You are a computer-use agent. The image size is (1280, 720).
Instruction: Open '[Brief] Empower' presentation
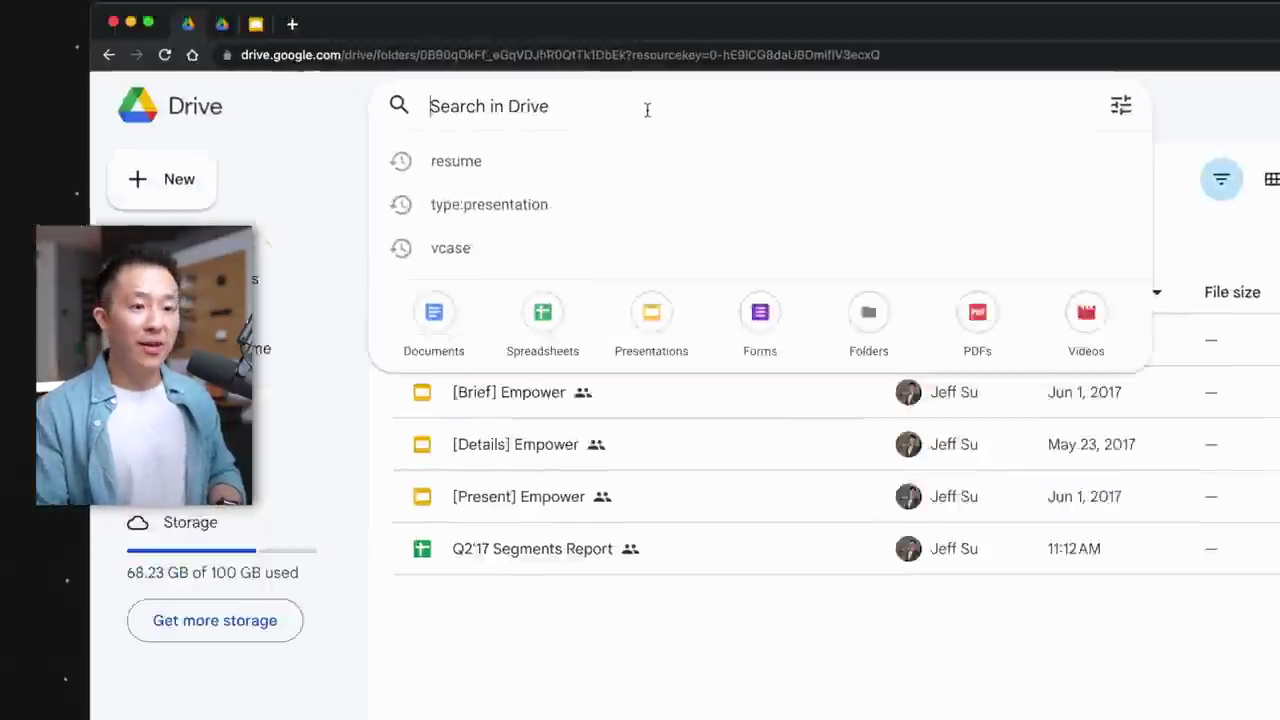[509, 392]
